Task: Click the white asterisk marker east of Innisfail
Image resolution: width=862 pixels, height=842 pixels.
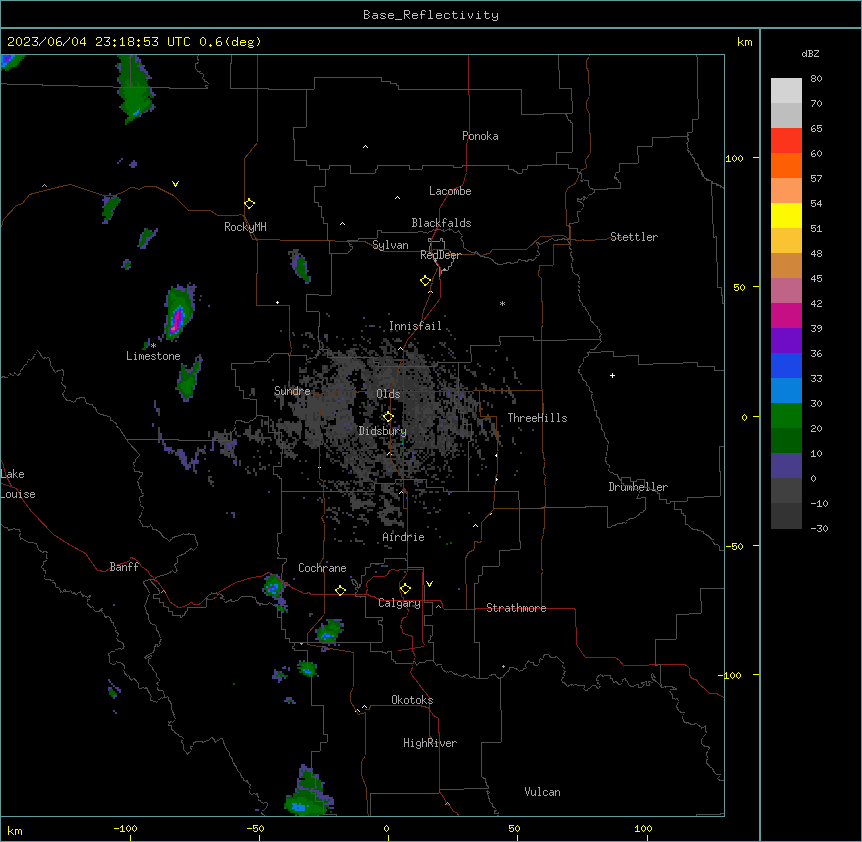Action: [x=502, y=303]
